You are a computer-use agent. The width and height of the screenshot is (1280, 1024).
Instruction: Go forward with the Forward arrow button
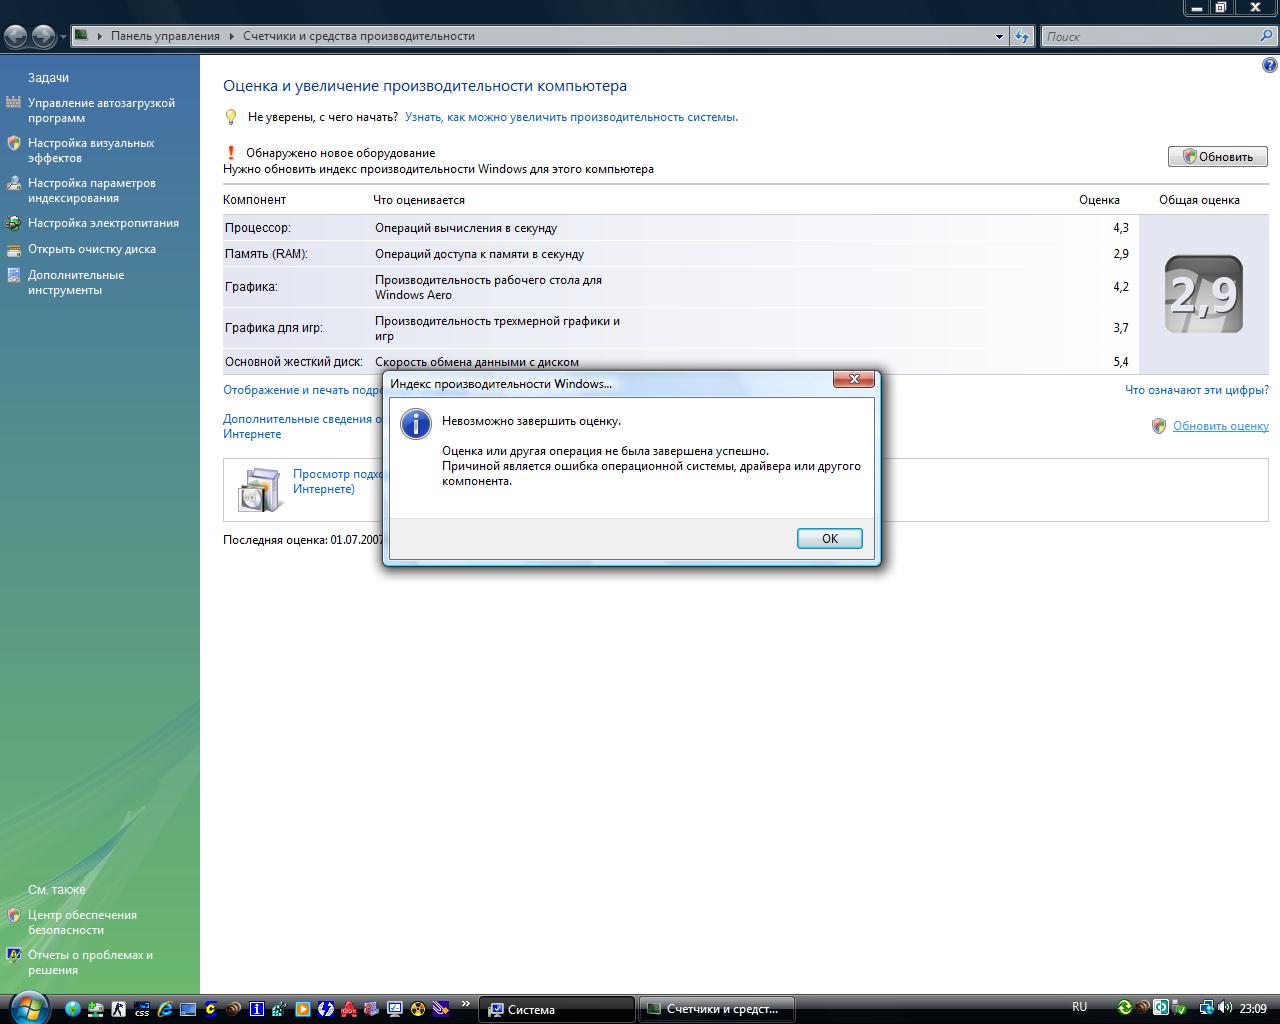43,37
